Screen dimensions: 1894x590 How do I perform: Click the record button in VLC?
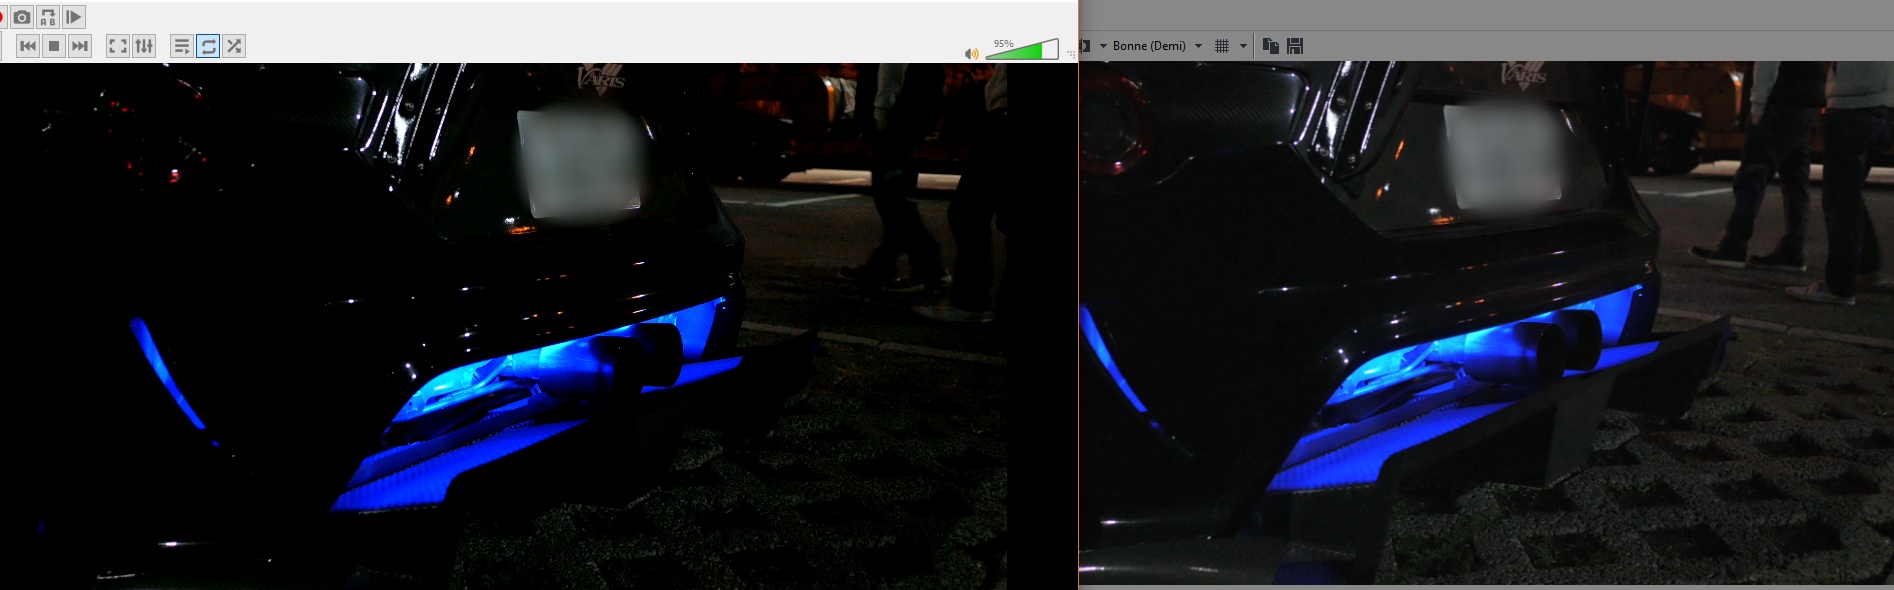pyautogui.click(x=2, y=17)
